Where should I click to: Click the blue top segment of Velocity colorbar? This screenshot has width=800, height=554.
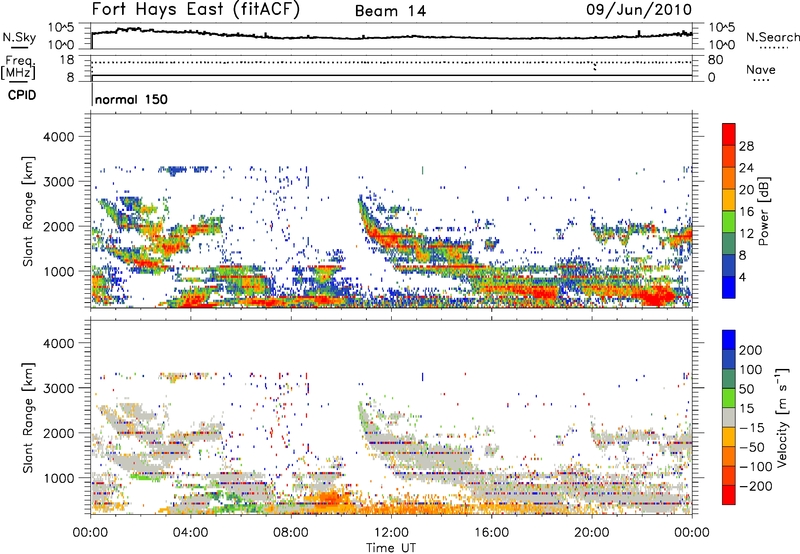(x=729, y=340)
